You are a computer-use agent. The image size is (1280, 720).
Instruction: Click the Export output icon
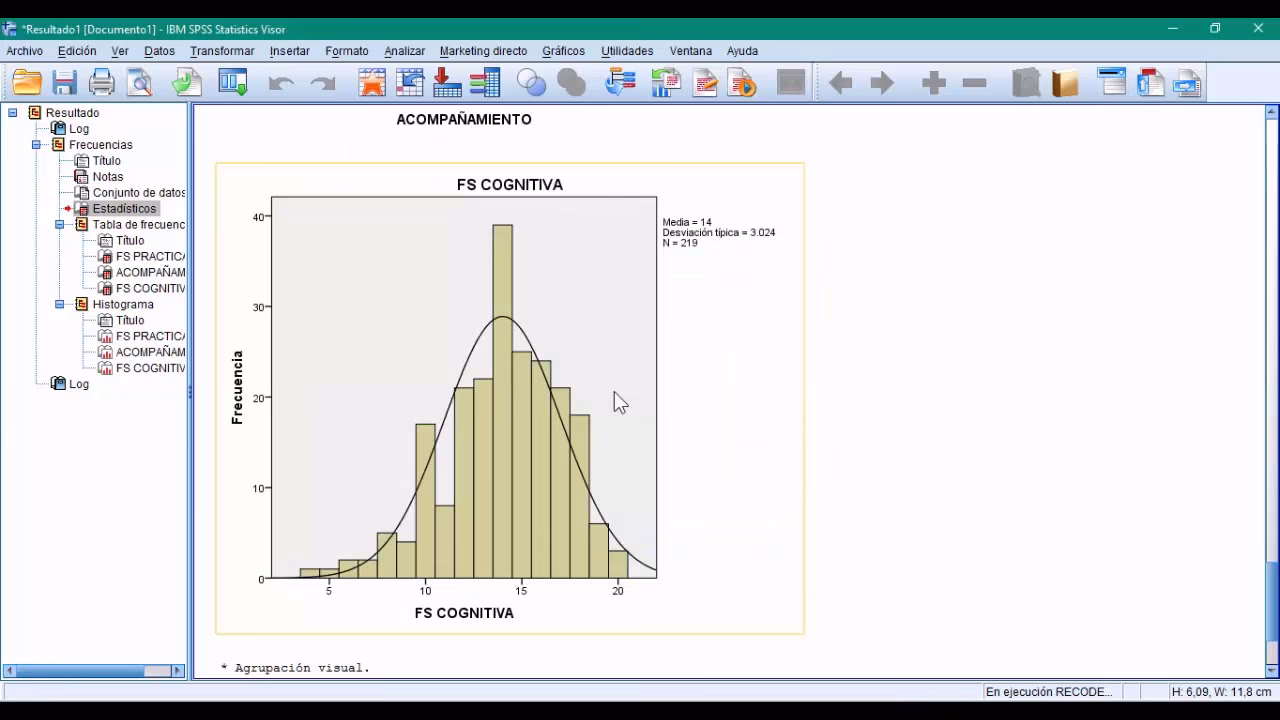pos(186,83)
